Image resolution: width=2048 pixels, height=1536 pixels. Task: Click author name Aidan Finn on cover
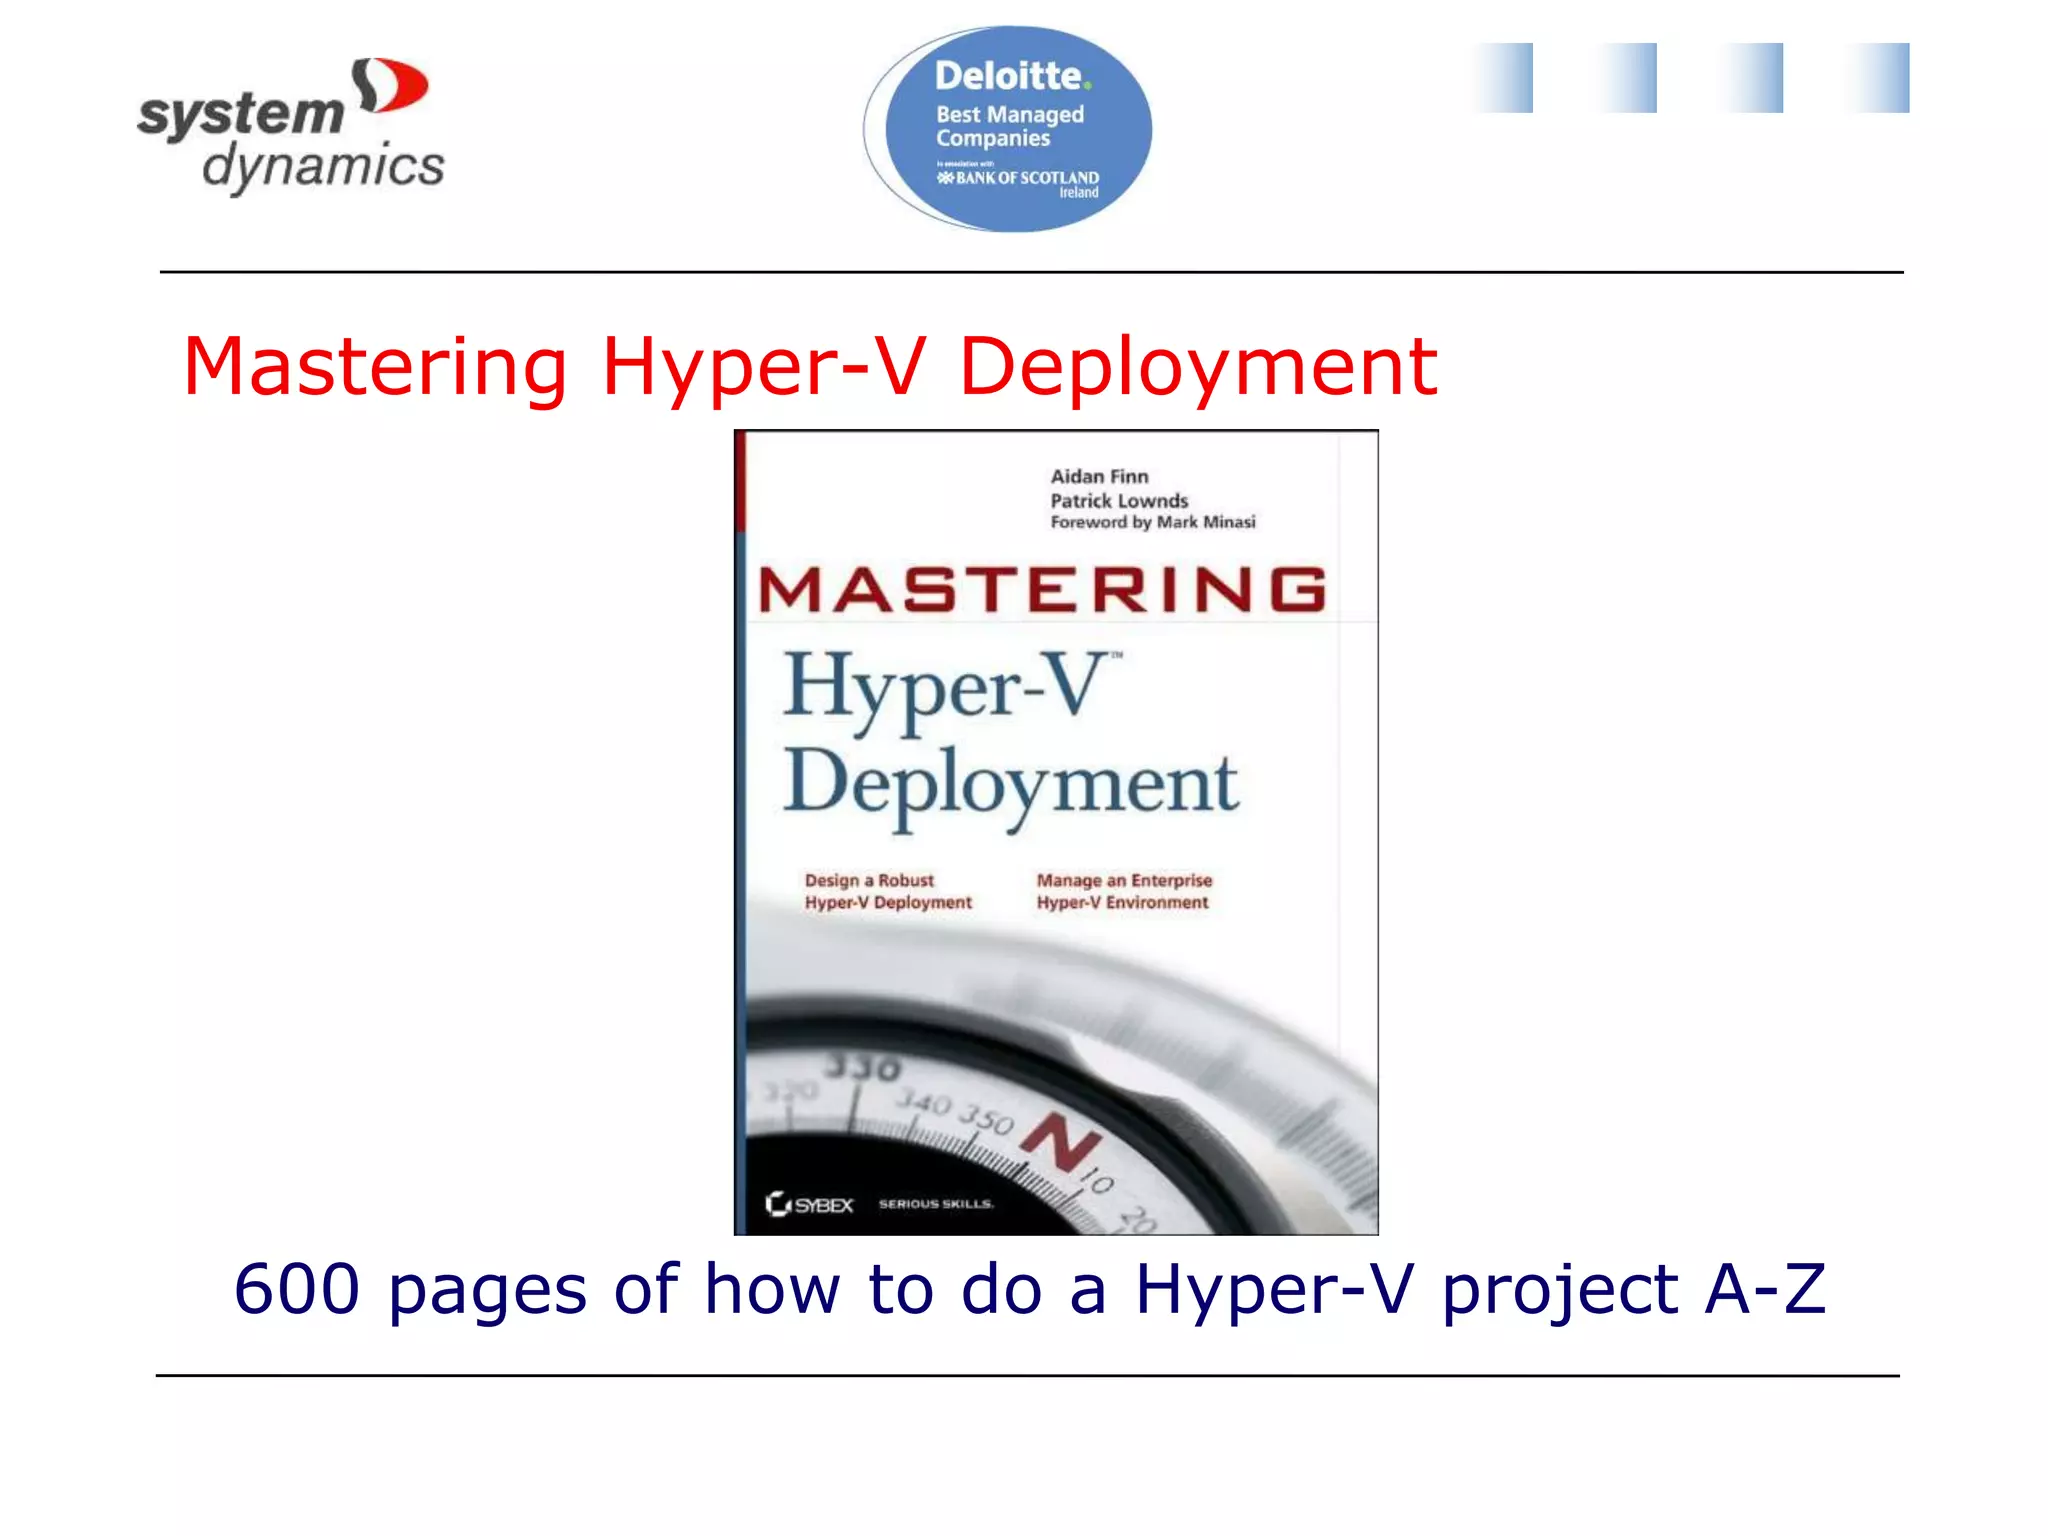tap(1099, 477)
